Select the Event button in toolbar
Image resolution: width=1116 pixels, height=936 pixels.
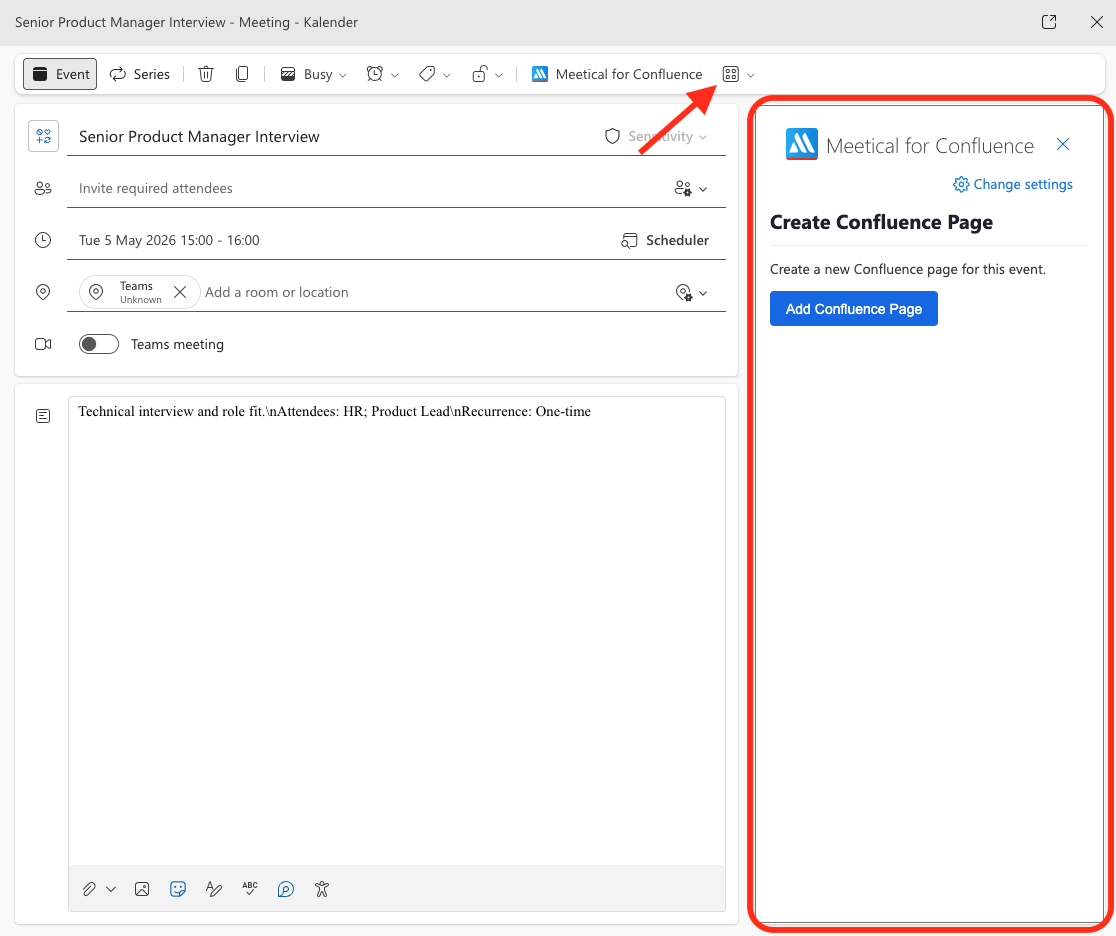point(60,74)
